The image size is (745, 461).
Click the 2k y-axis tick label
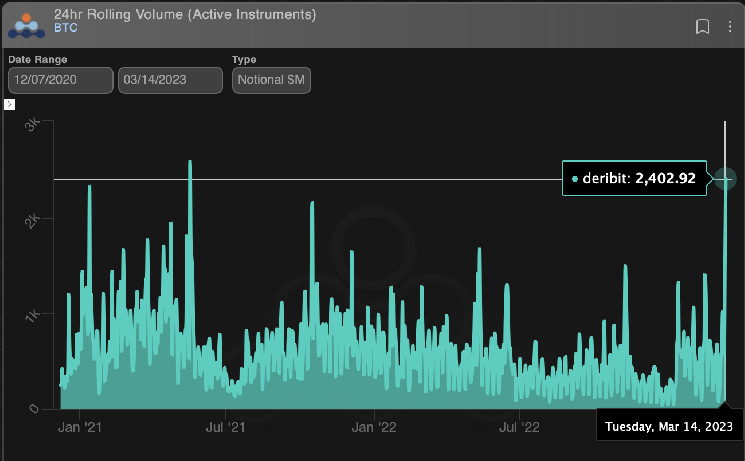point(32,219)
